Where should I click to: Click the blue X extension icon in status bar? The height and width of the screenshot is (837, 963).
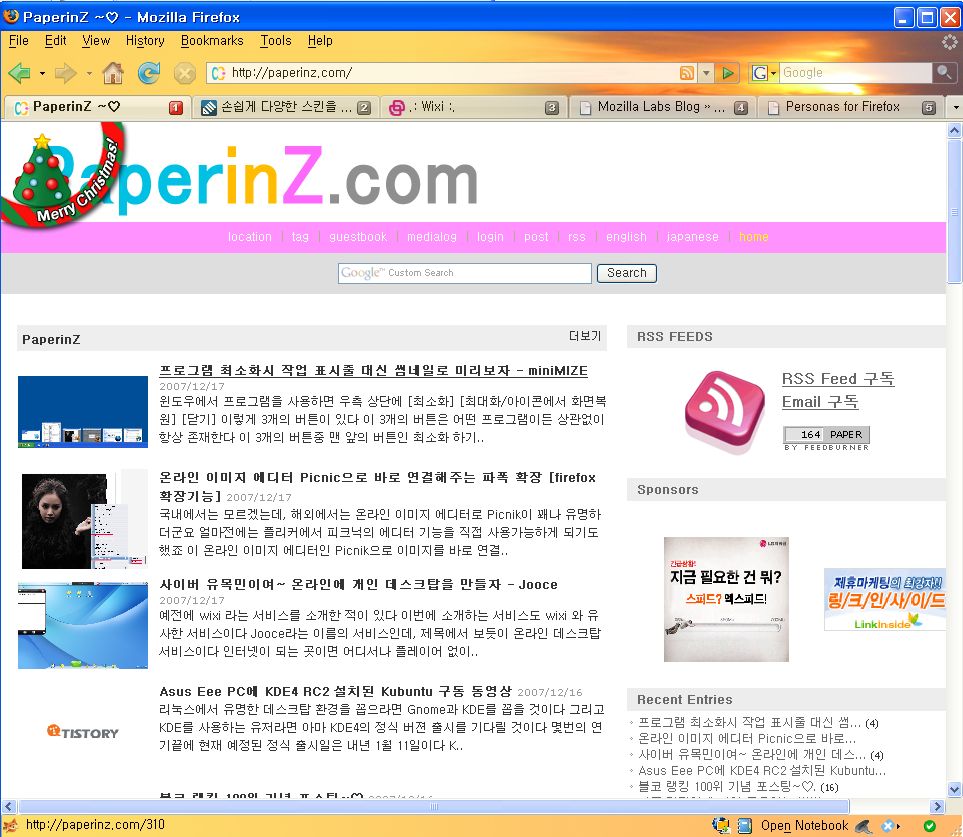(x=888, y=825)
